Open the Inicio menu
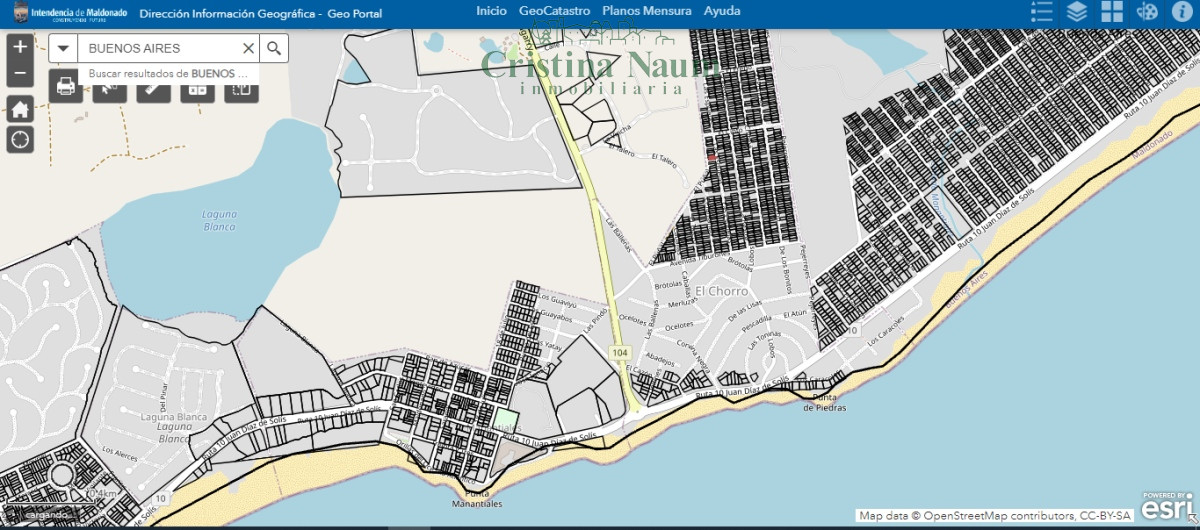The image size is (1200, 530). pyautogui.click(x=492, y=10)
